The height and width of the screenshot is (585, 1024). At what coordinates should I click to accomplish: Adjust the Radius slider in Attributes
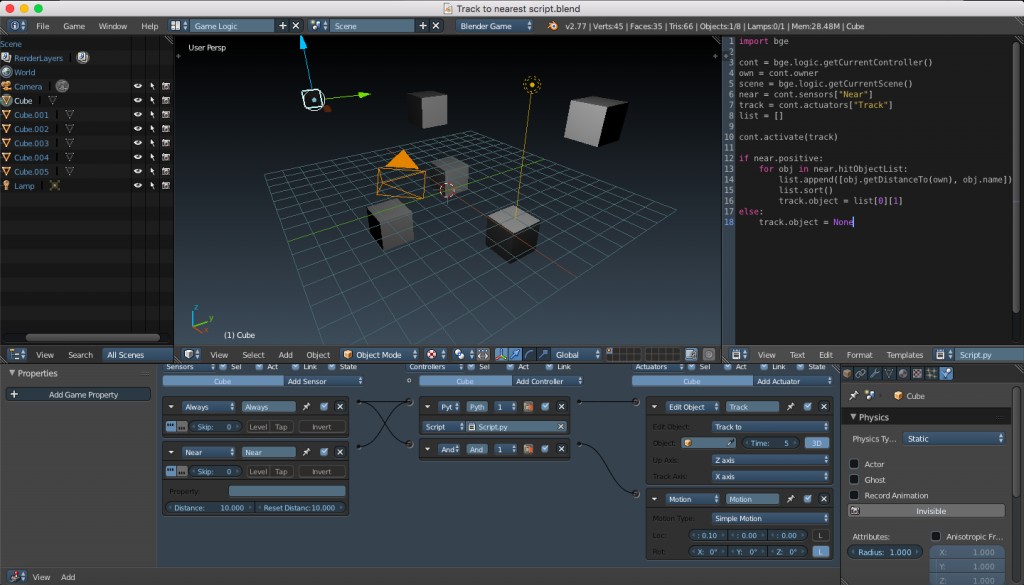tap(884, 552)
